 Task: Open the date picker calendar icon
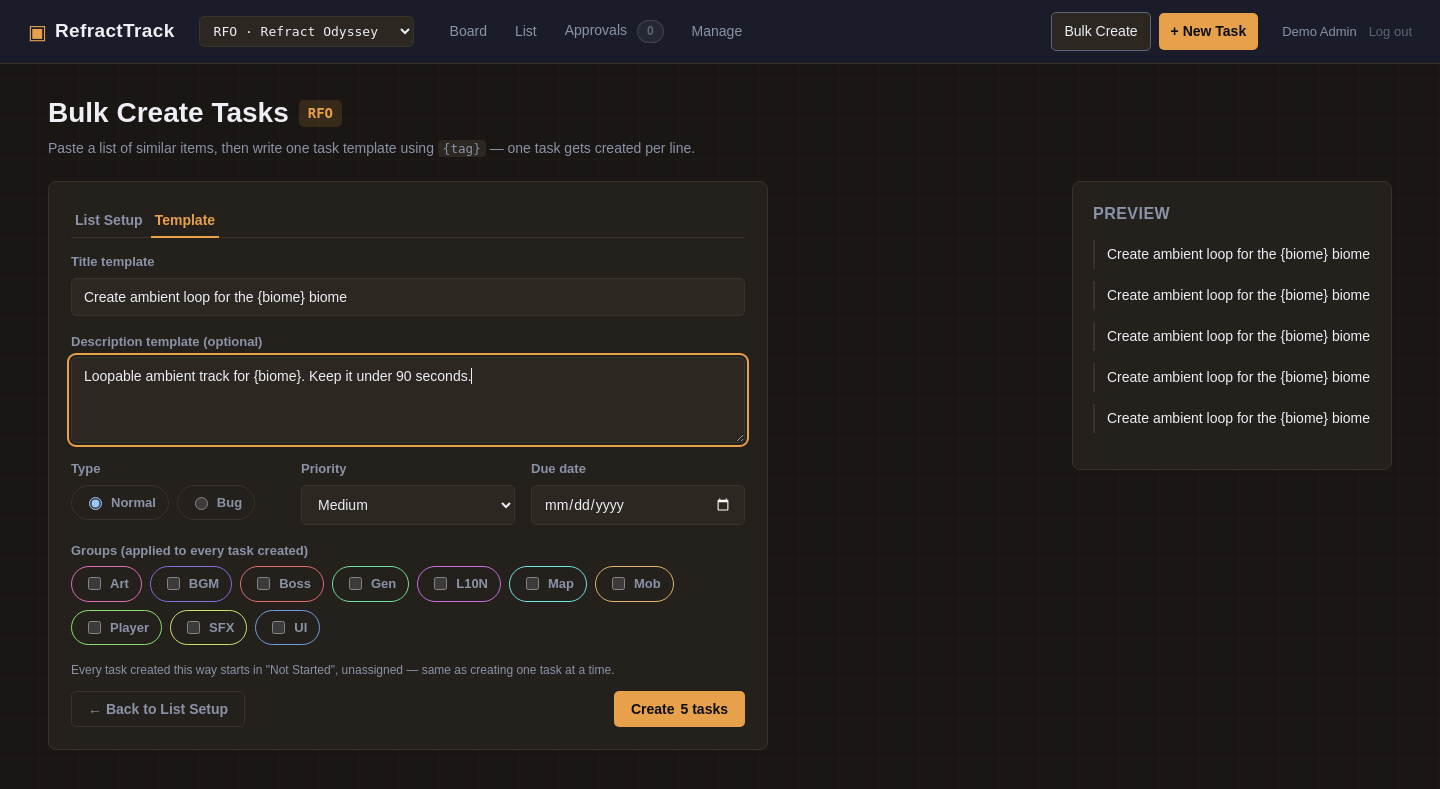point(723,505)
